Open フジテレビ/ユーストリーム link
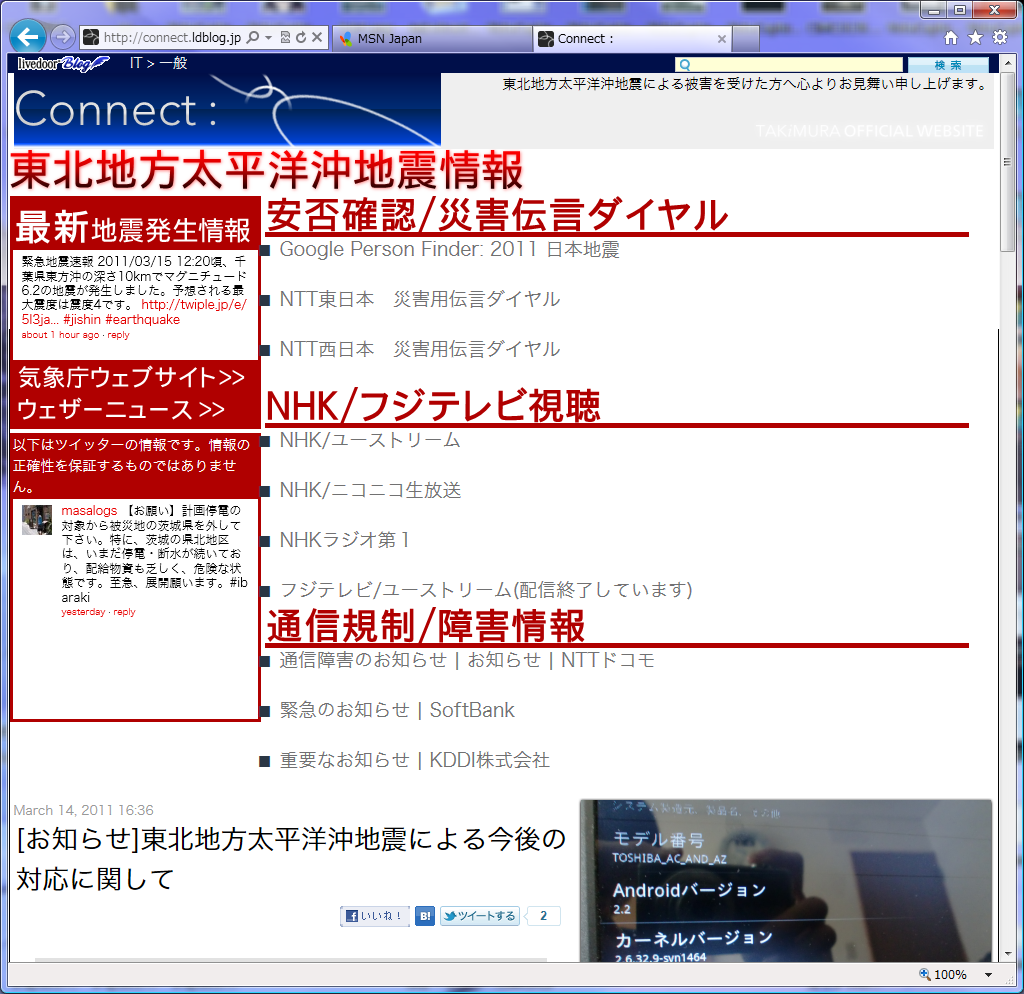 (x=486, y=590)
